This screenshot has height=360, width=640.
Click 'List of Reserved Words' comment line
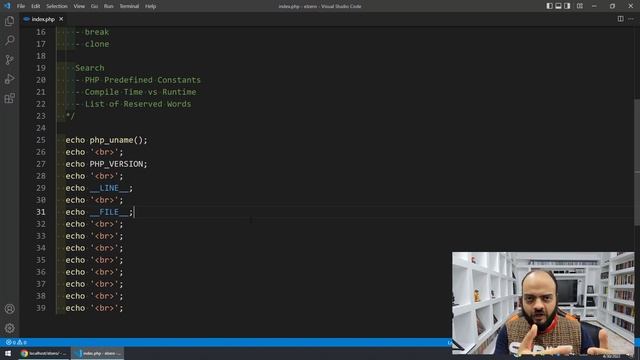click(x=138, y=104)
